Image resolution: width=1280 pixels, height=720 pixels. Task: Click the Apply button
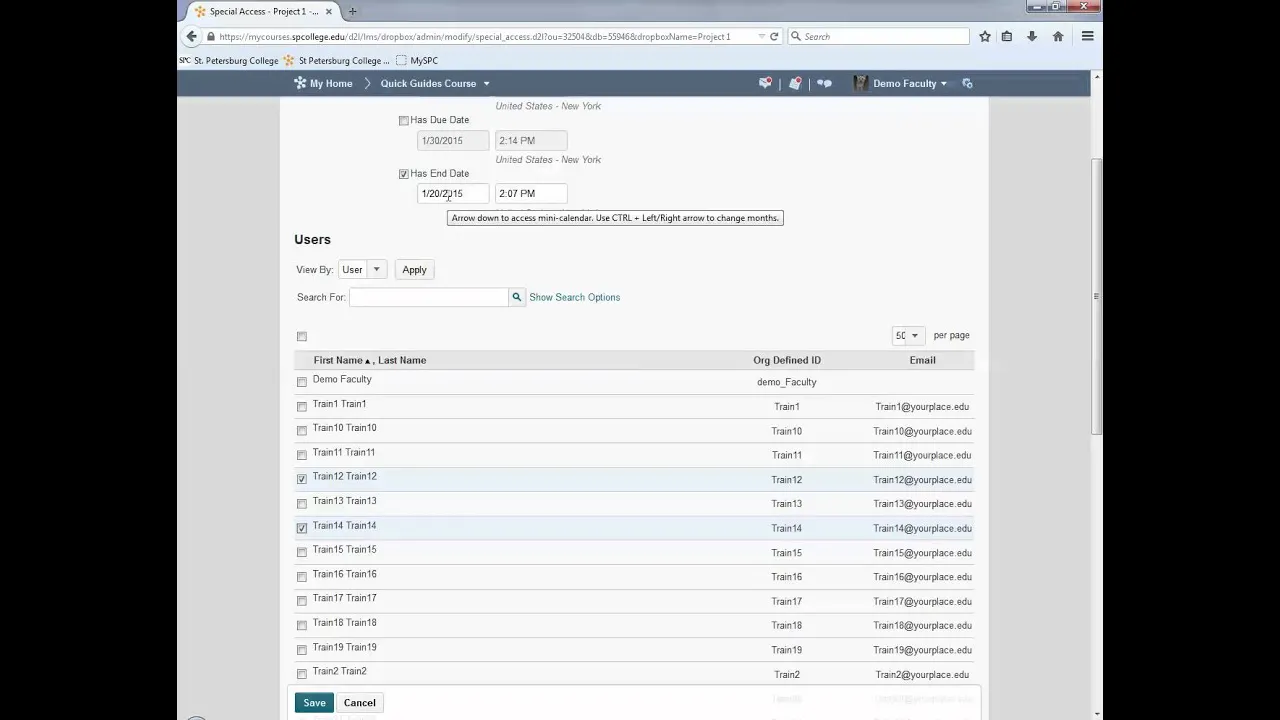pyautogui.click(x=414, y=269)
